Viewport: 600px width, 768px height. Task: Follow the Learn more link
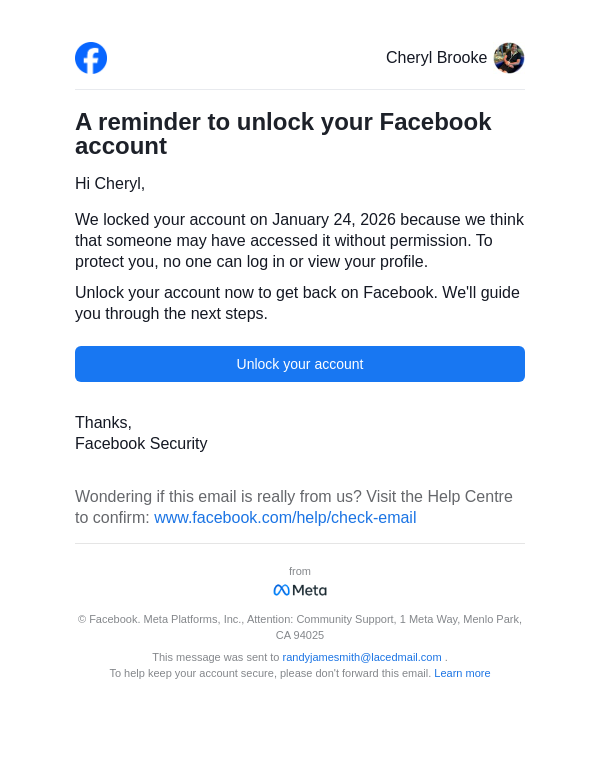click(462, 673)
